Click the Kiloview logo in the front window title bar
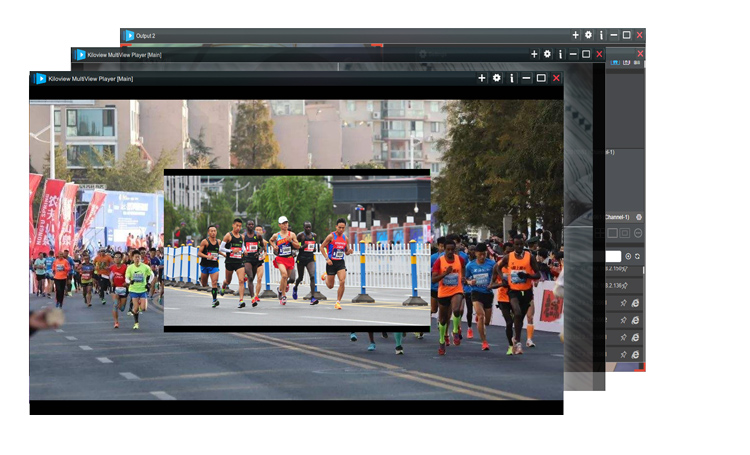This screenshot has width=750, height=455. (41, 78)
